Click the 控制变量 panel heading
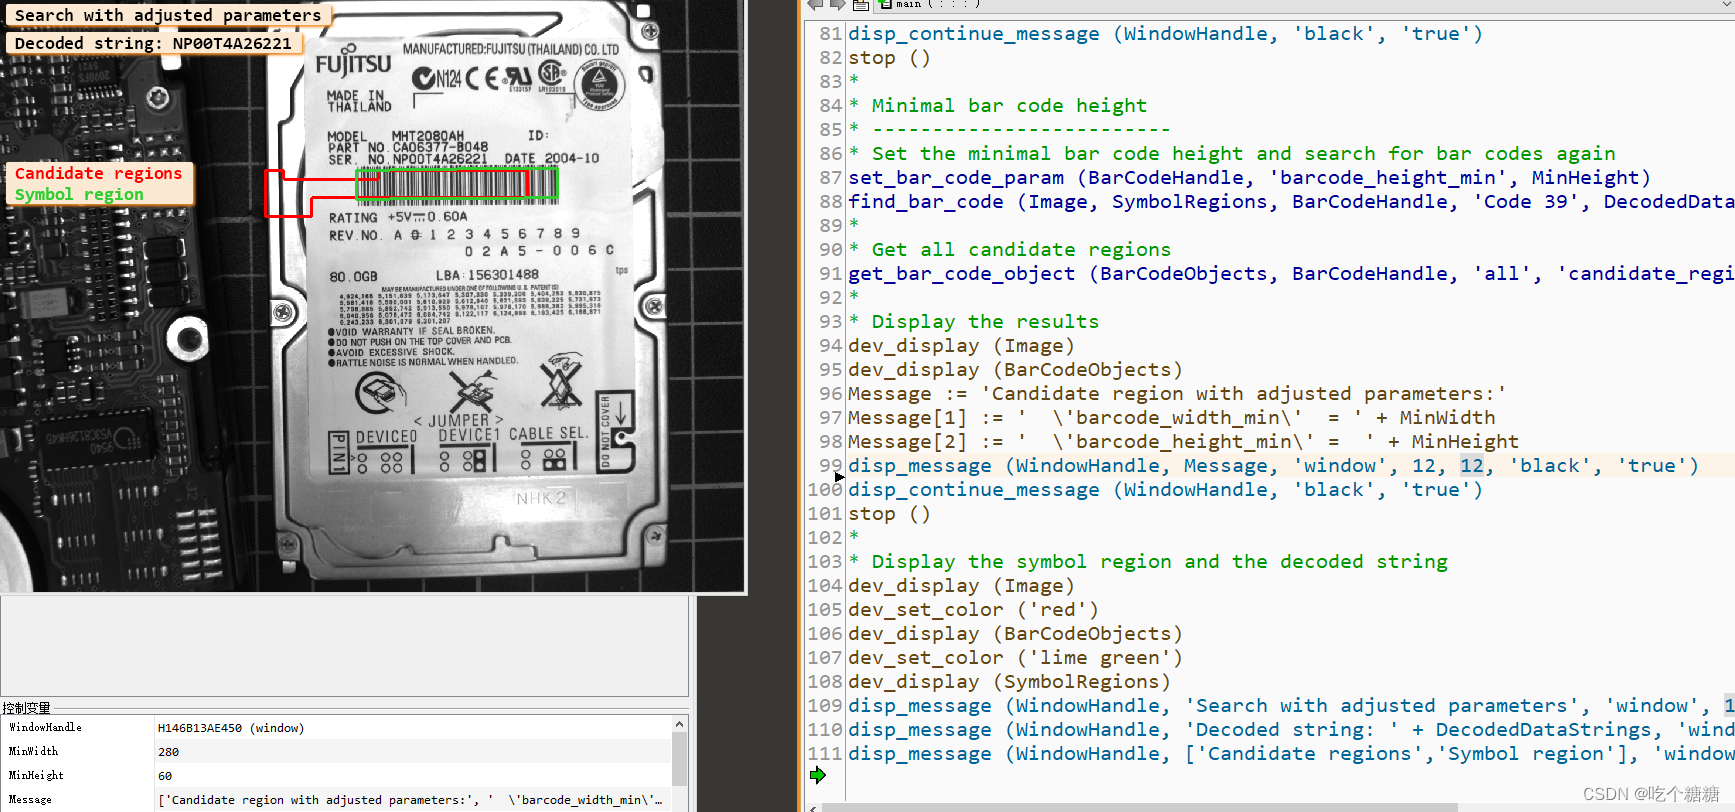The height and width of the screenshot is (812, 1735). point(26,707)
